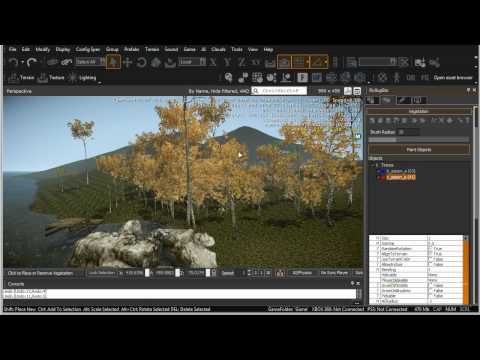This screenshot has height=360, width=480.
Task: Open the Prefabs menu
Action: click(x=132, y=49)
